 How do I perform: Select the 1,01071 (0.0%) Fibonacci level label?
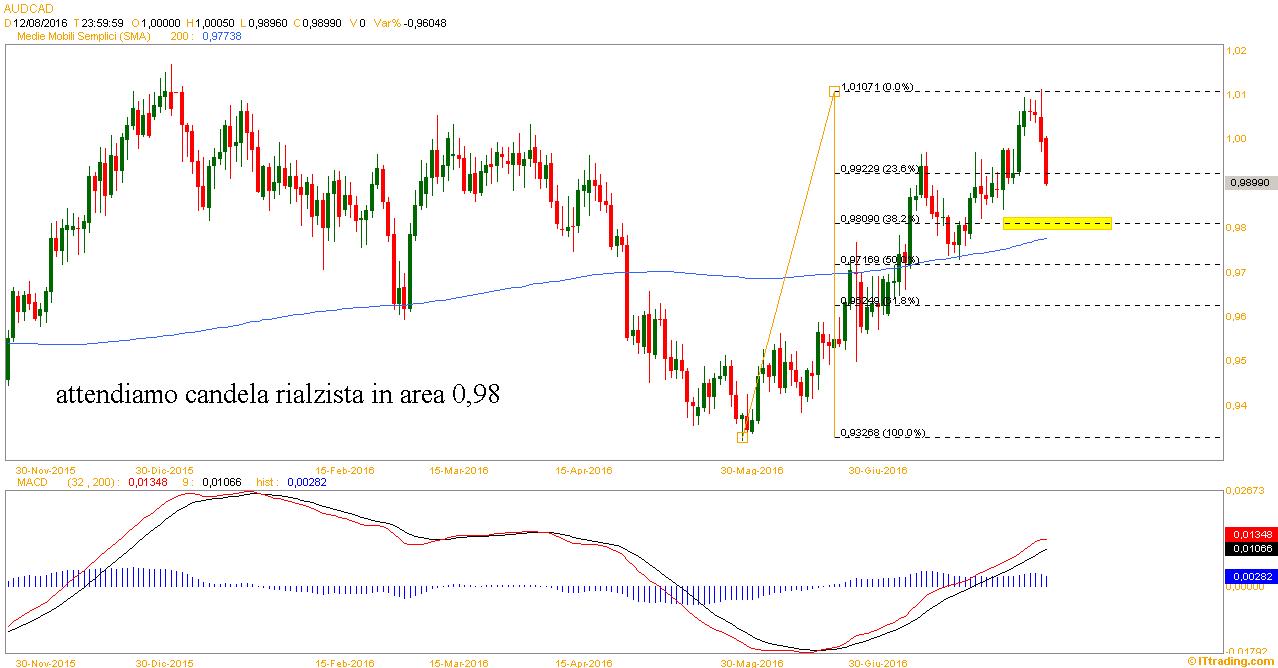click(877, 87)
